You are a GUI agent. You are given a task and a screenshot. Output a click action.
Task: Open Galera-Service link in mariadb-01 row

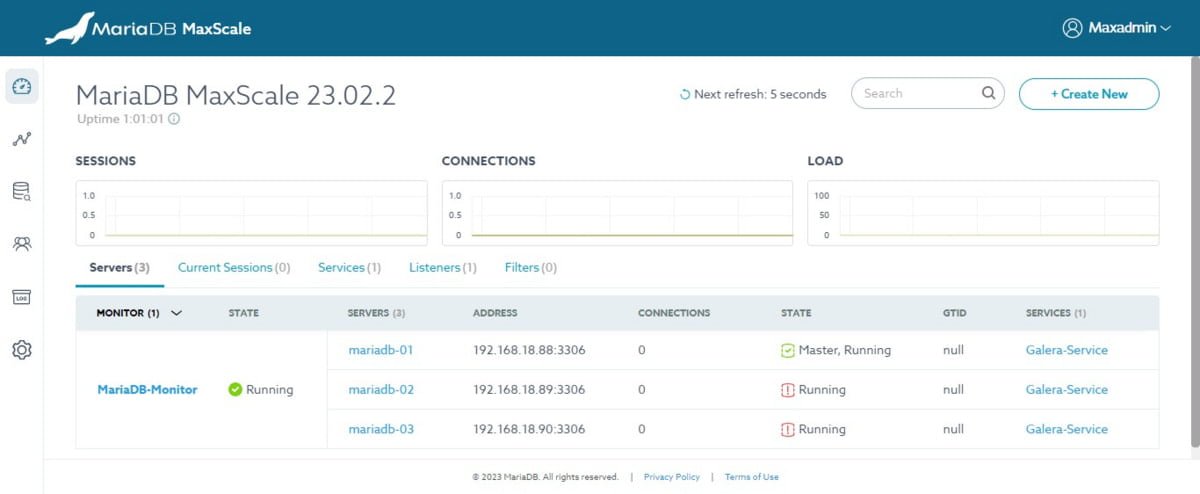pos(1067,351)
